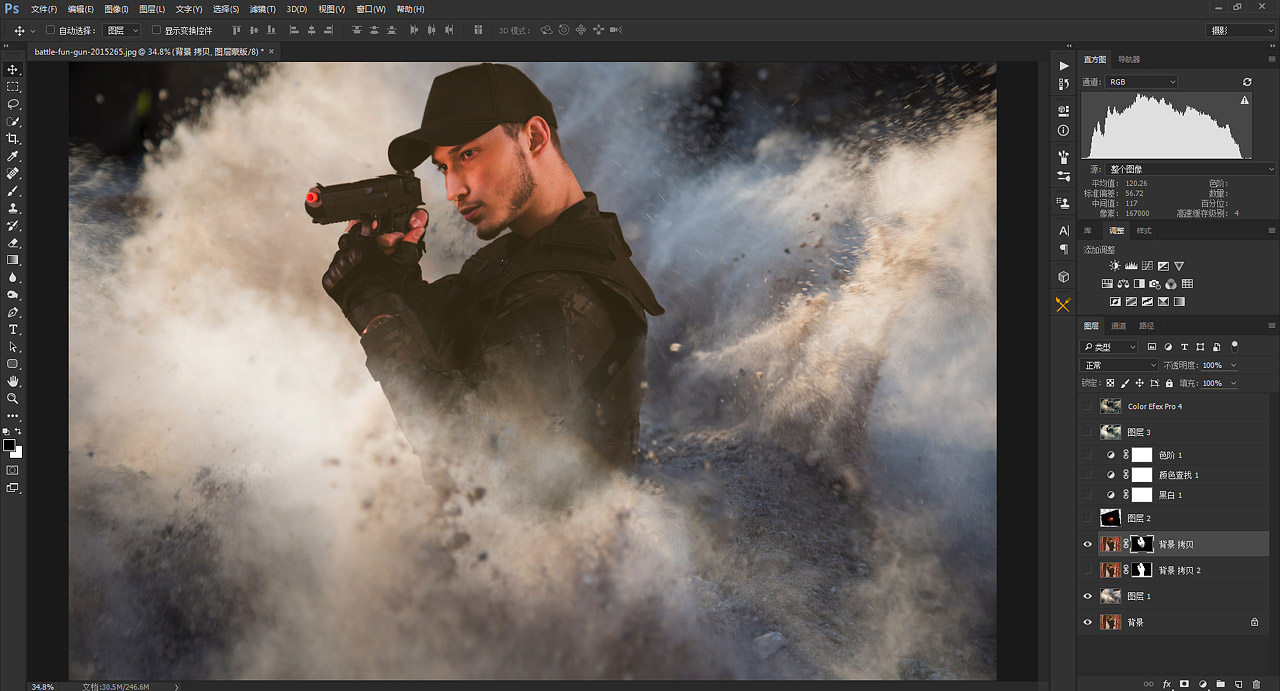Add a Curves adjustment

pyautogui.click(x=1147, y=266)
